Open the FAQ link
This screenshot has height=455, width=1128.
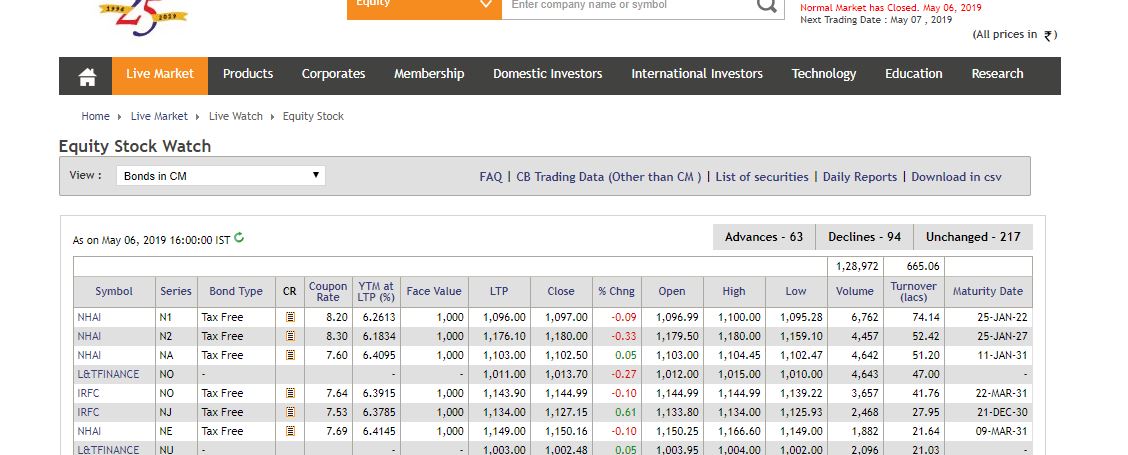pyautogui.click(x=491, y=176)
